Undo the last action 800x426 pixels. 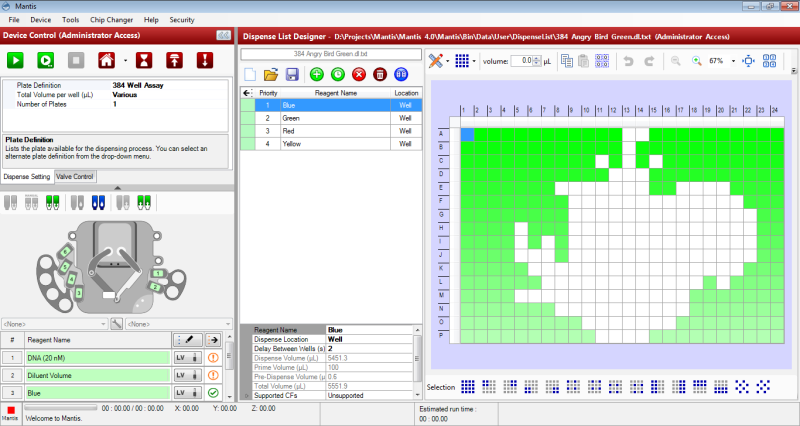(x=629, y=61)
